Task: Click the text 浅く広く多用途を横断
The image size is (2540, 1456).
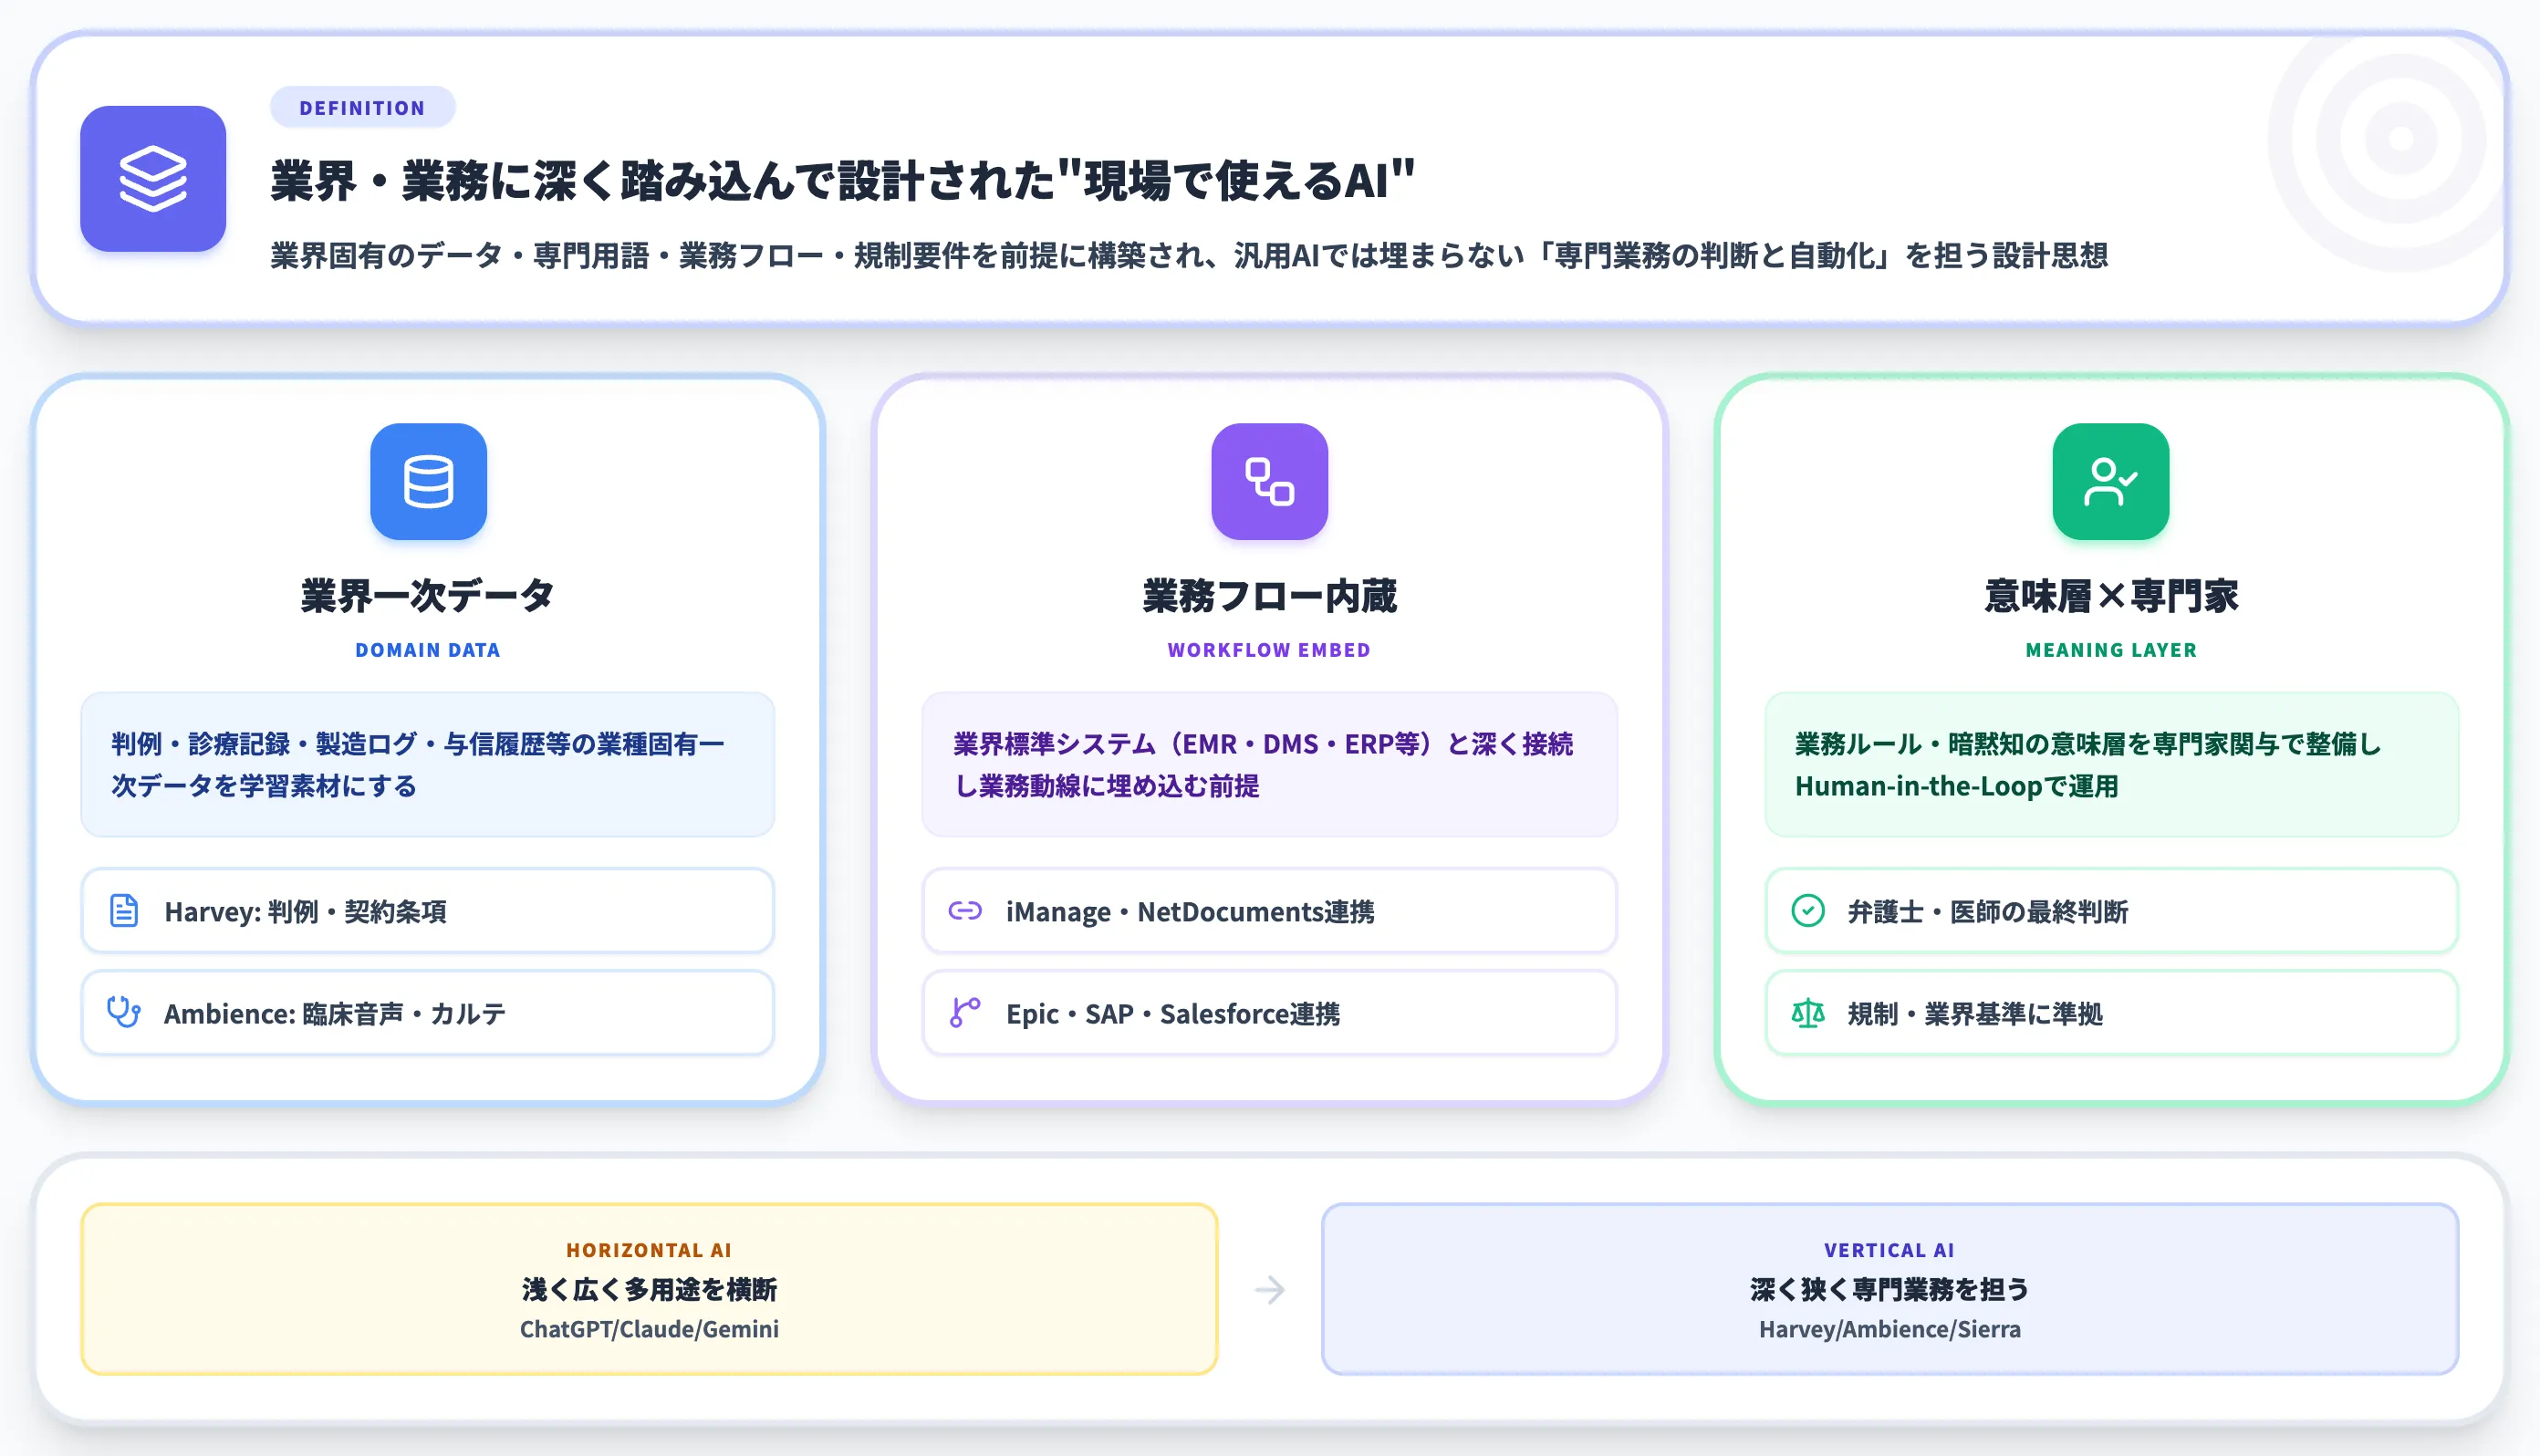Action: pyautogui.click(x=649, y=1289)
